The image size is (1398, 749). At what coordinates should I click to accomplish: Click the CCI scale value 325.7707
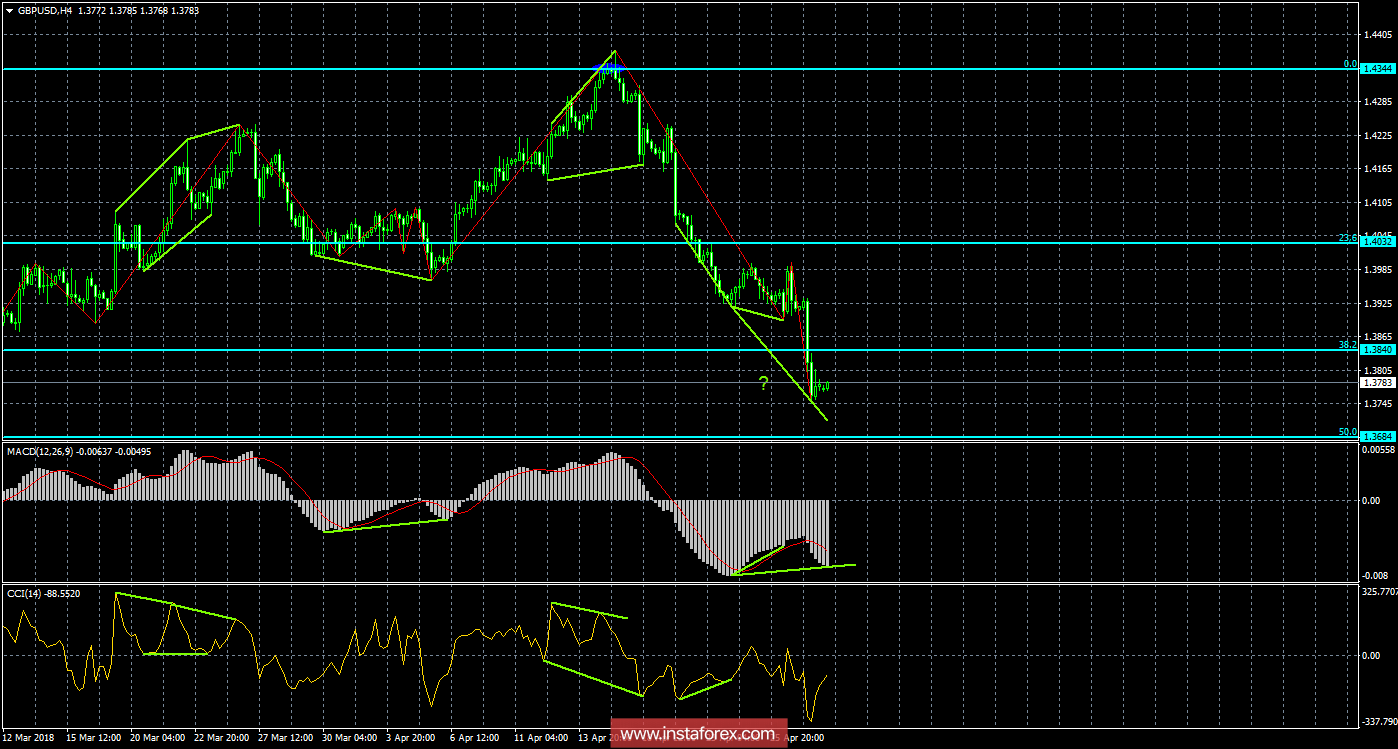pos(1379,593)
